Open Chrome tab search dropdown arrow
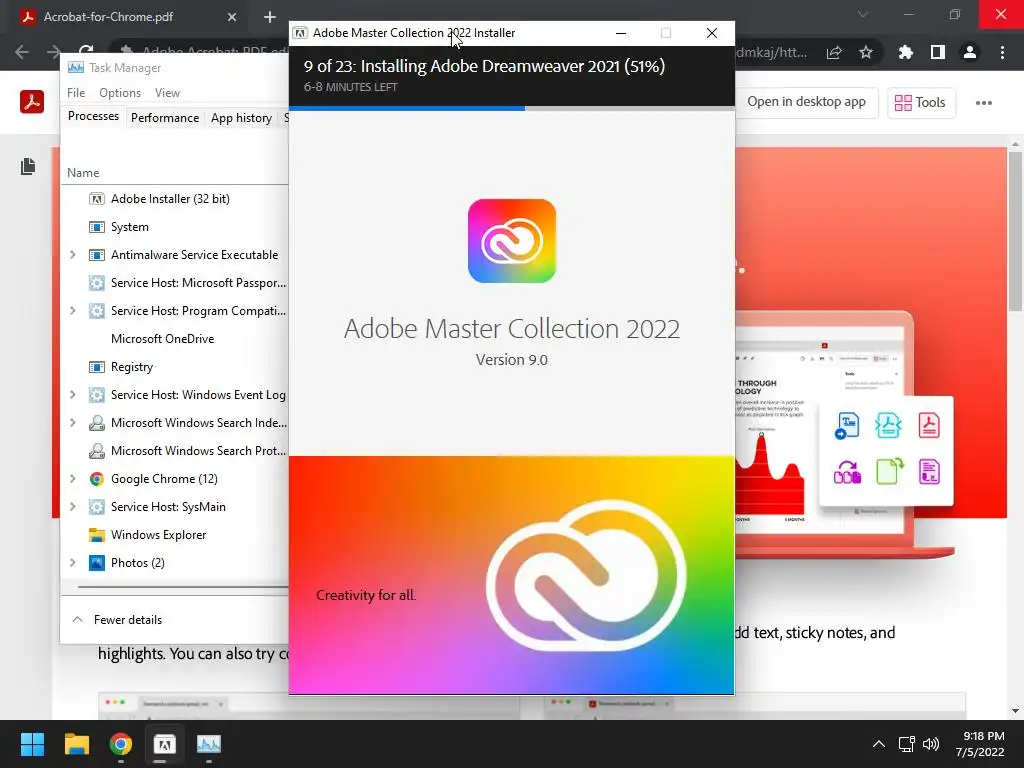 (863, 14)
